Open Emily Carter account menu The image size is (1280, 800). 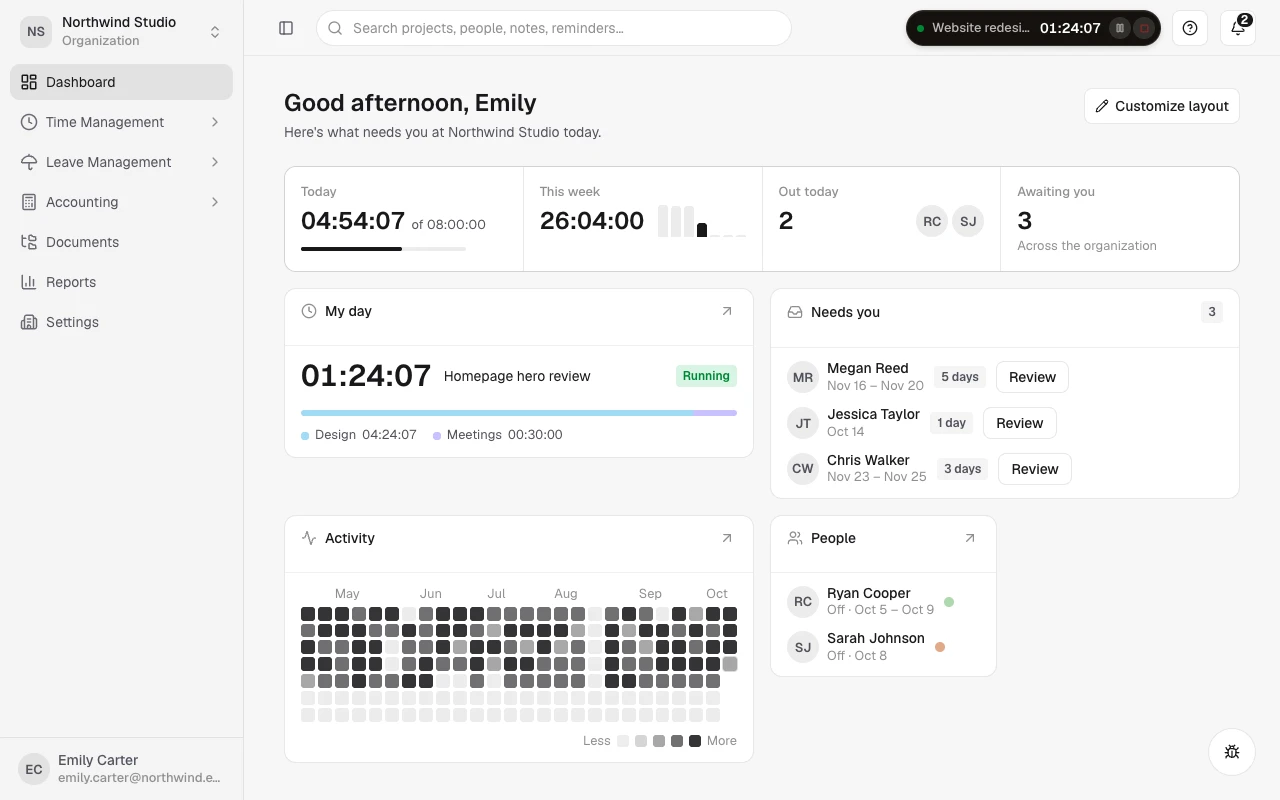(122, 768)
